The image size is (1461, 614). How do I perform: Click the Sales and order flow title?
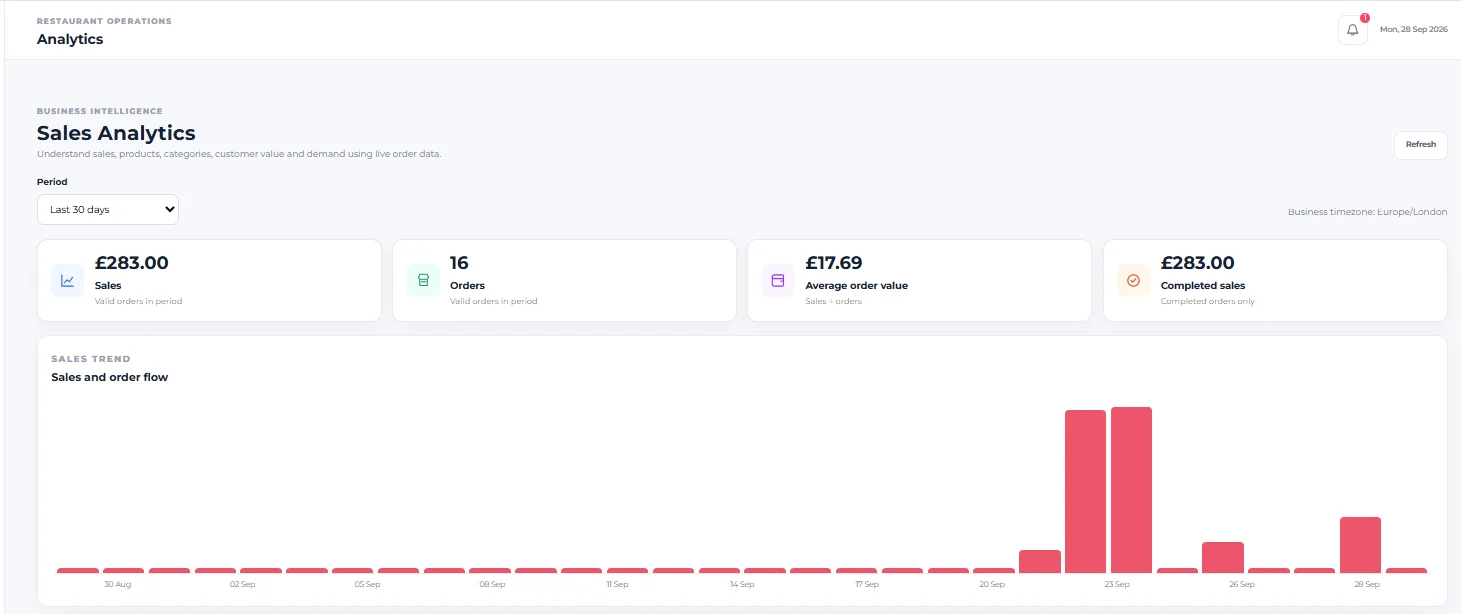pos(110,377)
